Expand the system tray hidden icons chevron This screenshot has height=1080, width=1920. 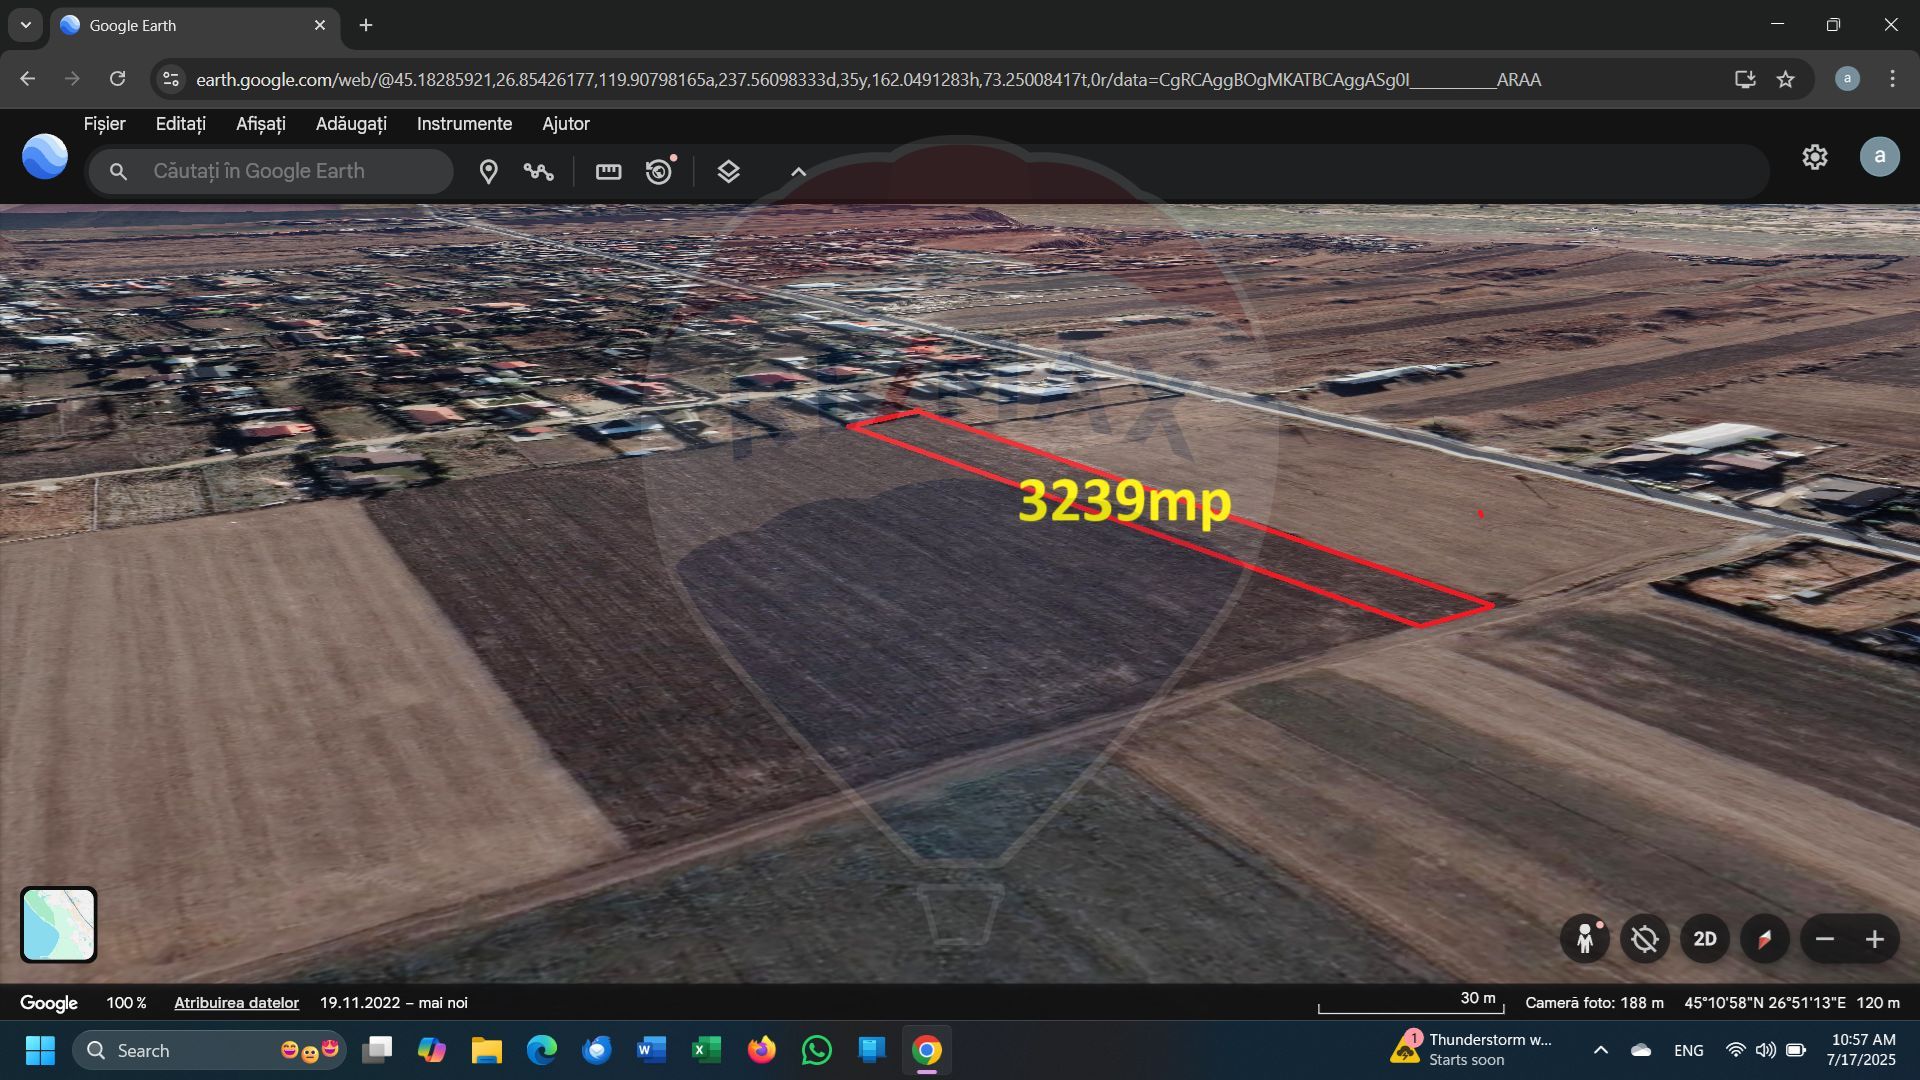click(1600, 1050)
